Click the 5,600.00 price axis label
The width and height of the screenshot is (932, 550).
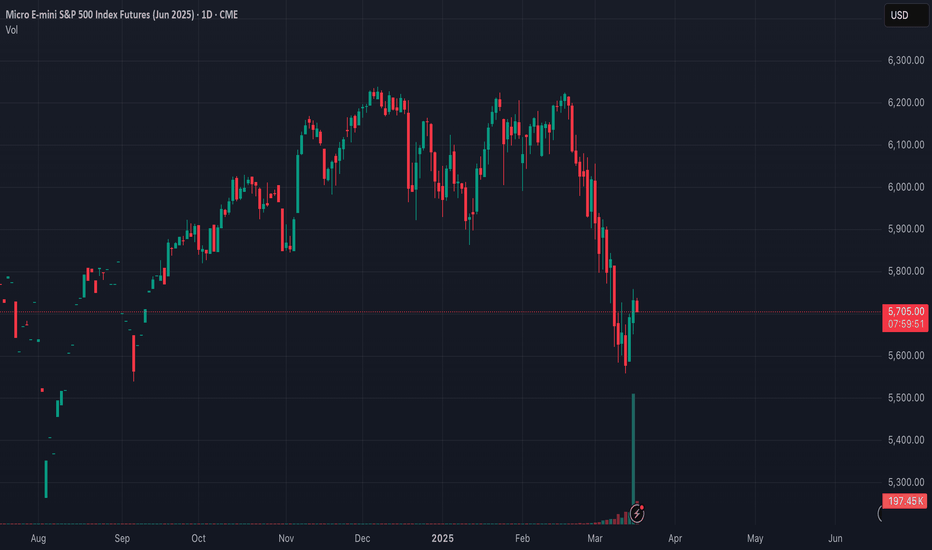click(906, 355)
